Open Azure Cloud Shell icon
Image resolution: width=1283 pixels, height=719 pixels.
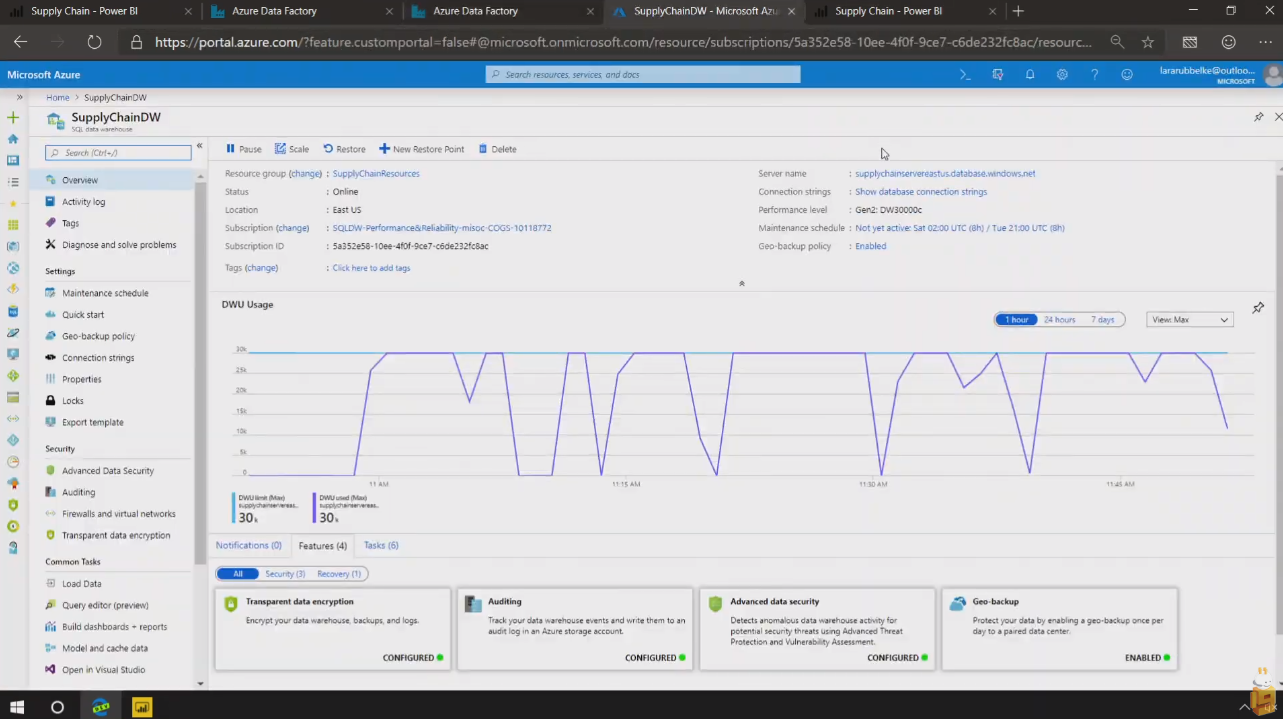point(965,75)
